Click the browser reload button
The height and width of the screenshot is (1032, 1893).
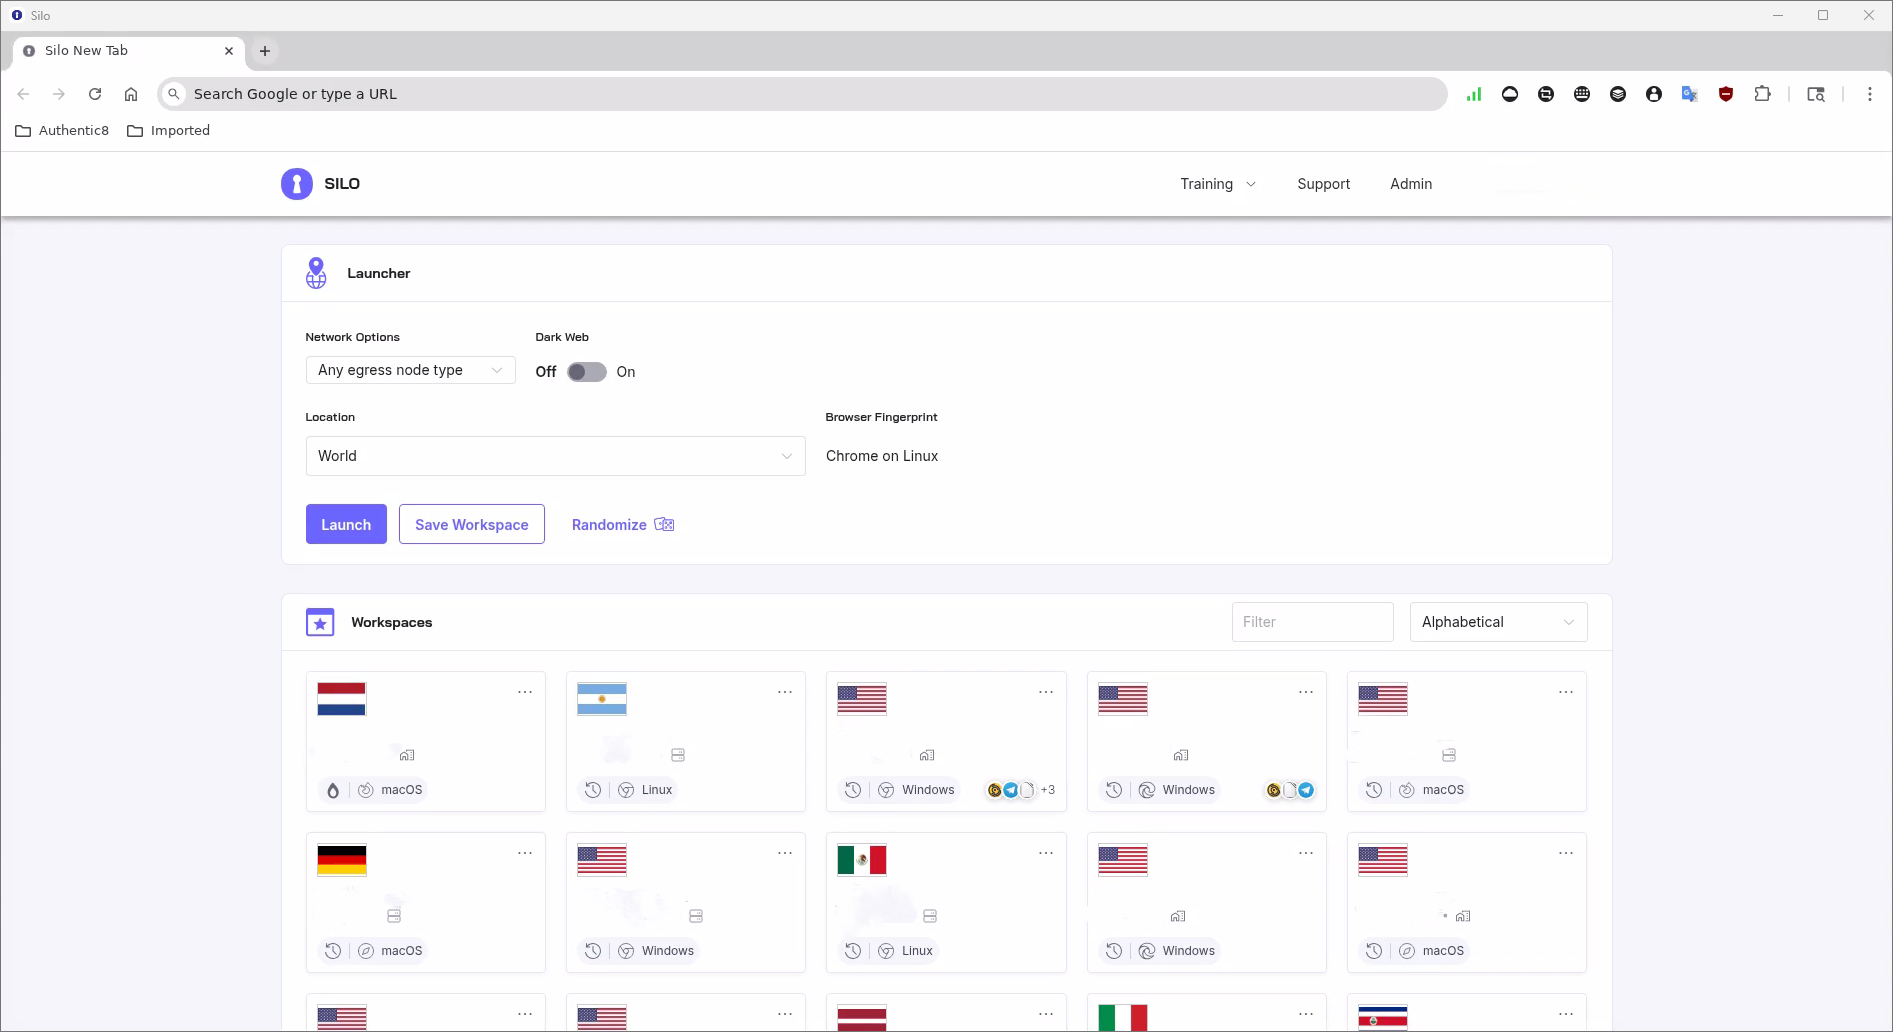click(x=95, y=94)
